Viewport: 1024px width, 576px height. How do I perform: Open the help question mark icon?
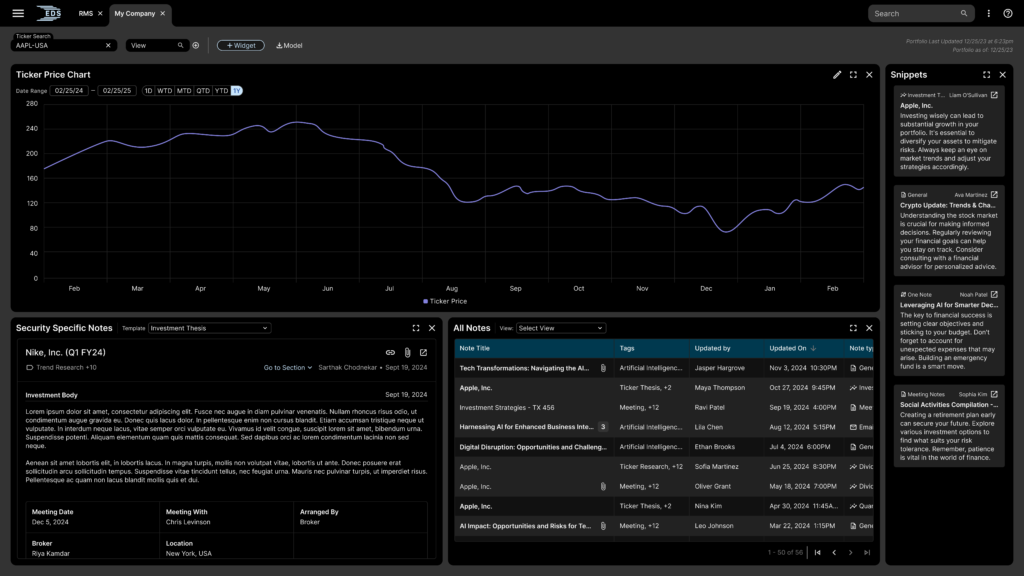tap(1008, 14)
